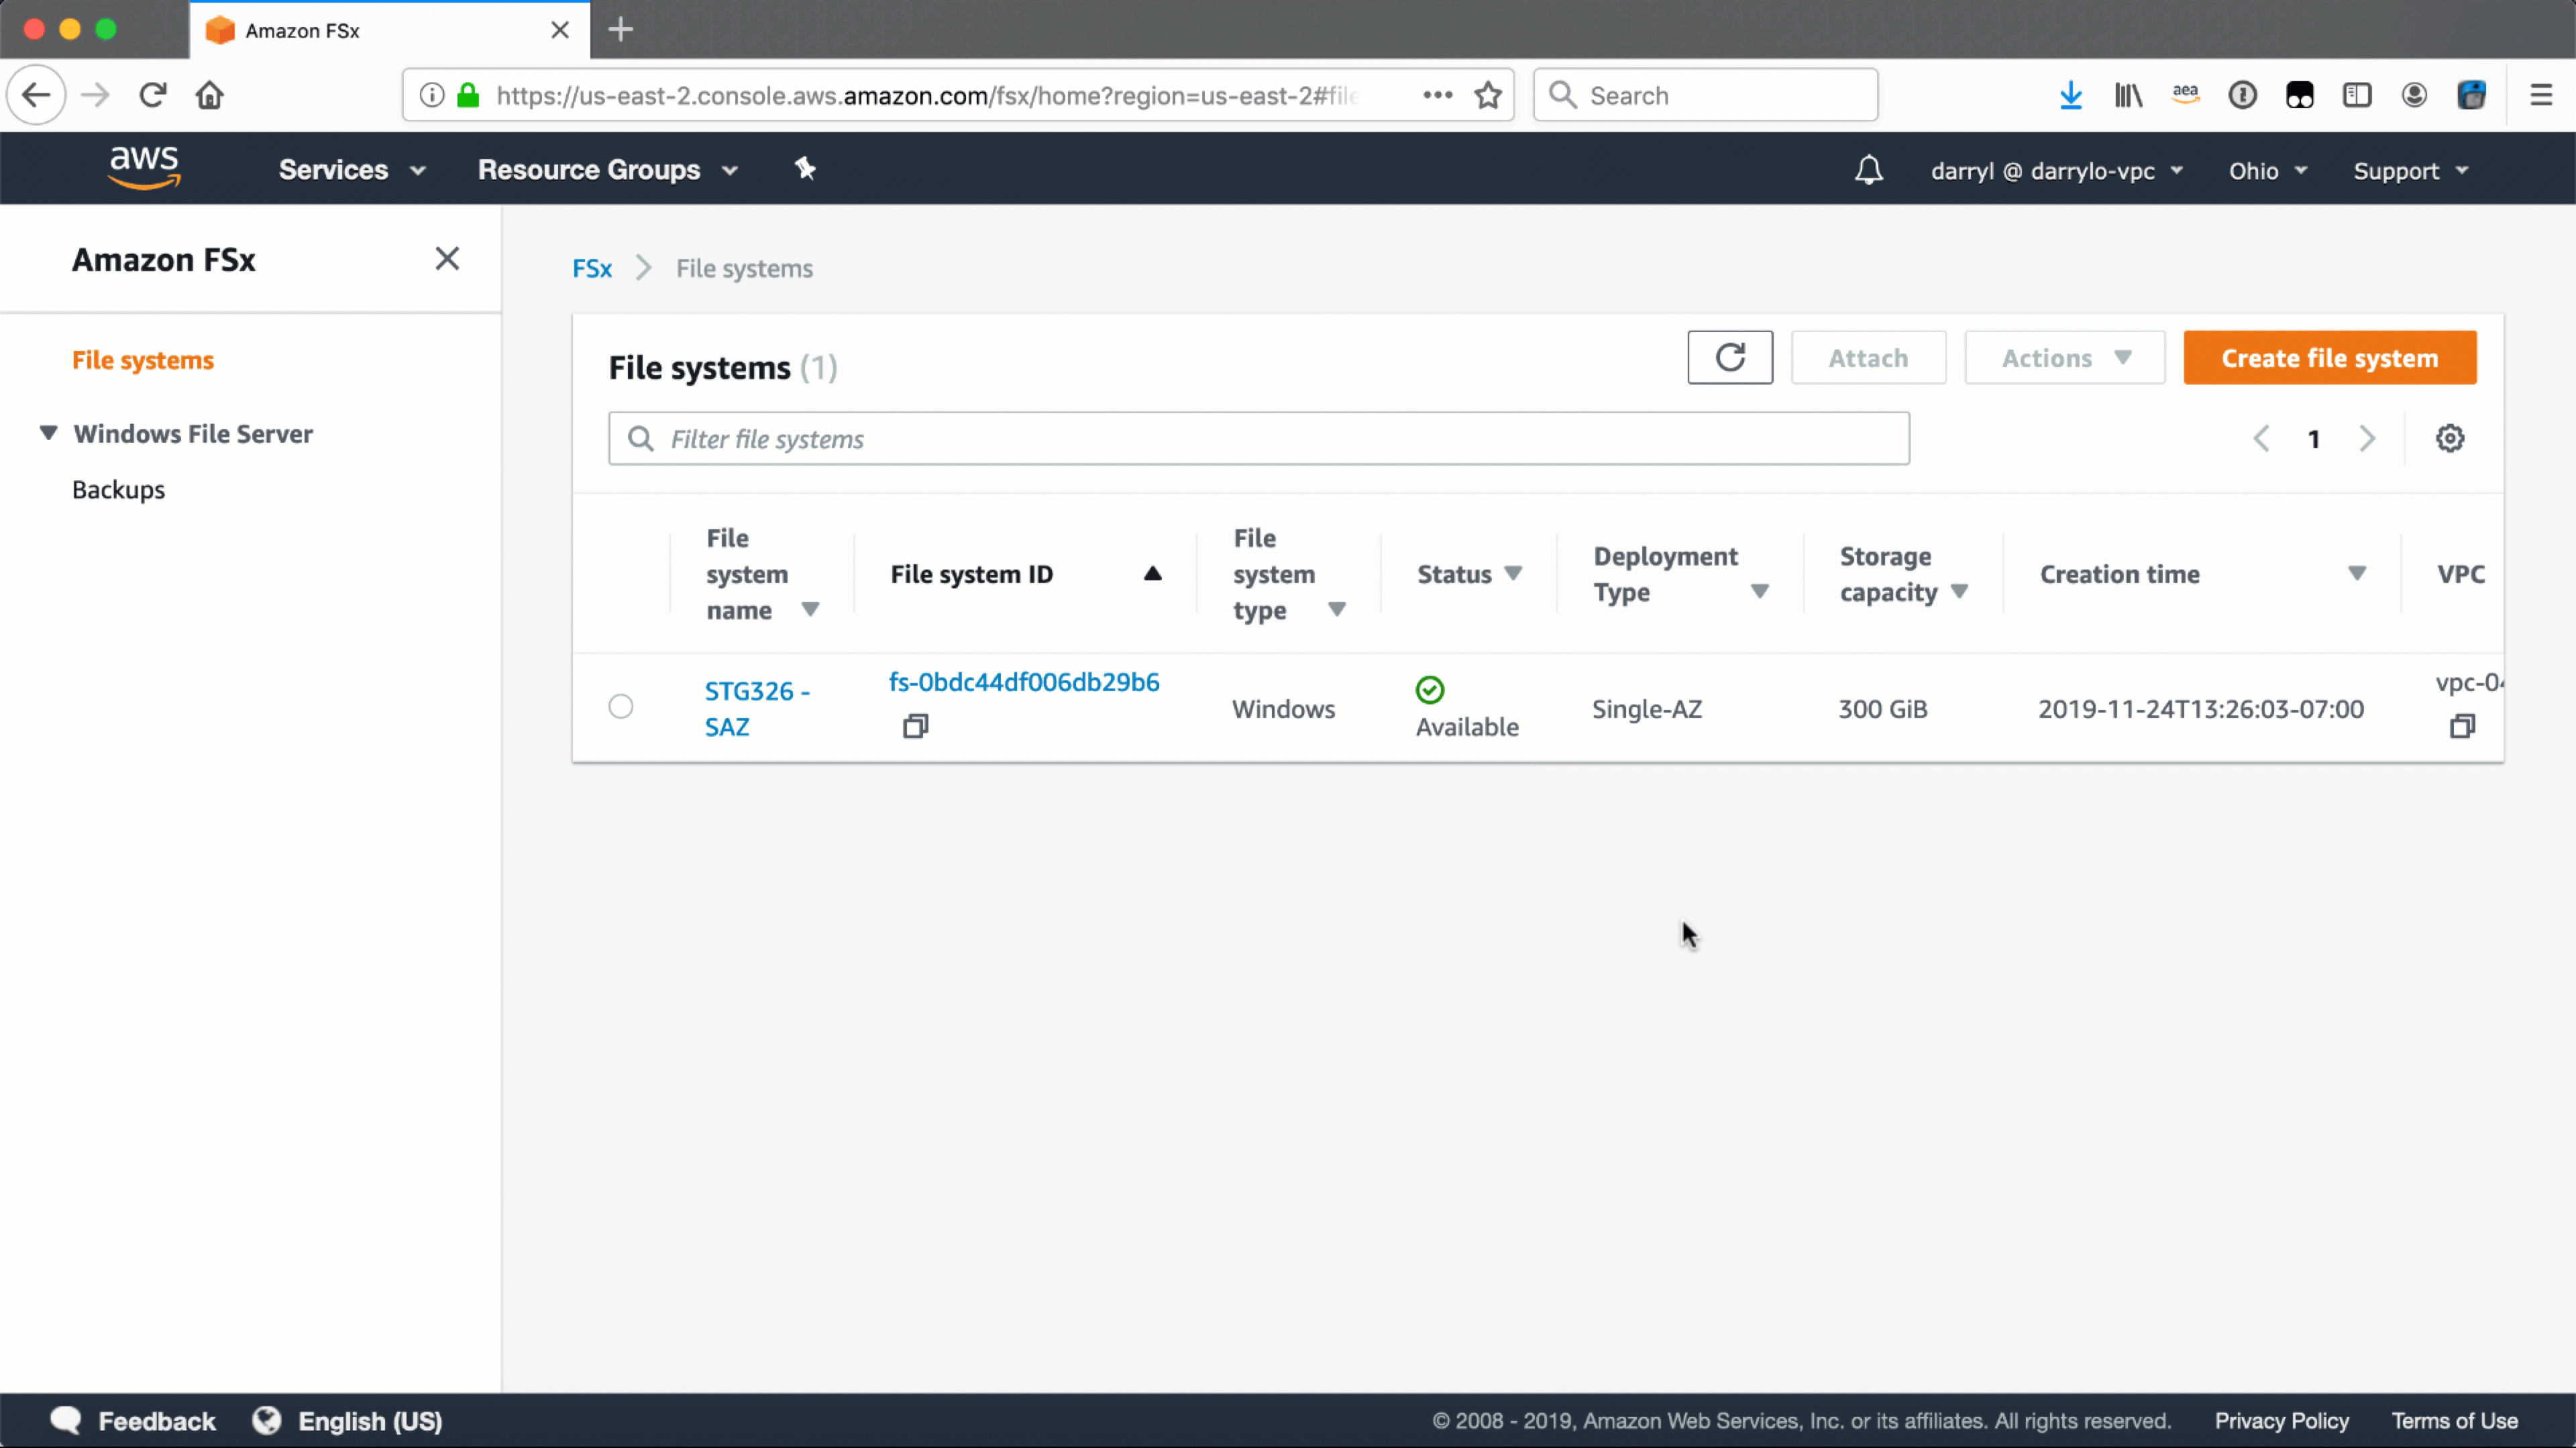Click the English (US) language selector
The width and height of the screenshot is (2576, 1448).
(x=370, y=1421)
